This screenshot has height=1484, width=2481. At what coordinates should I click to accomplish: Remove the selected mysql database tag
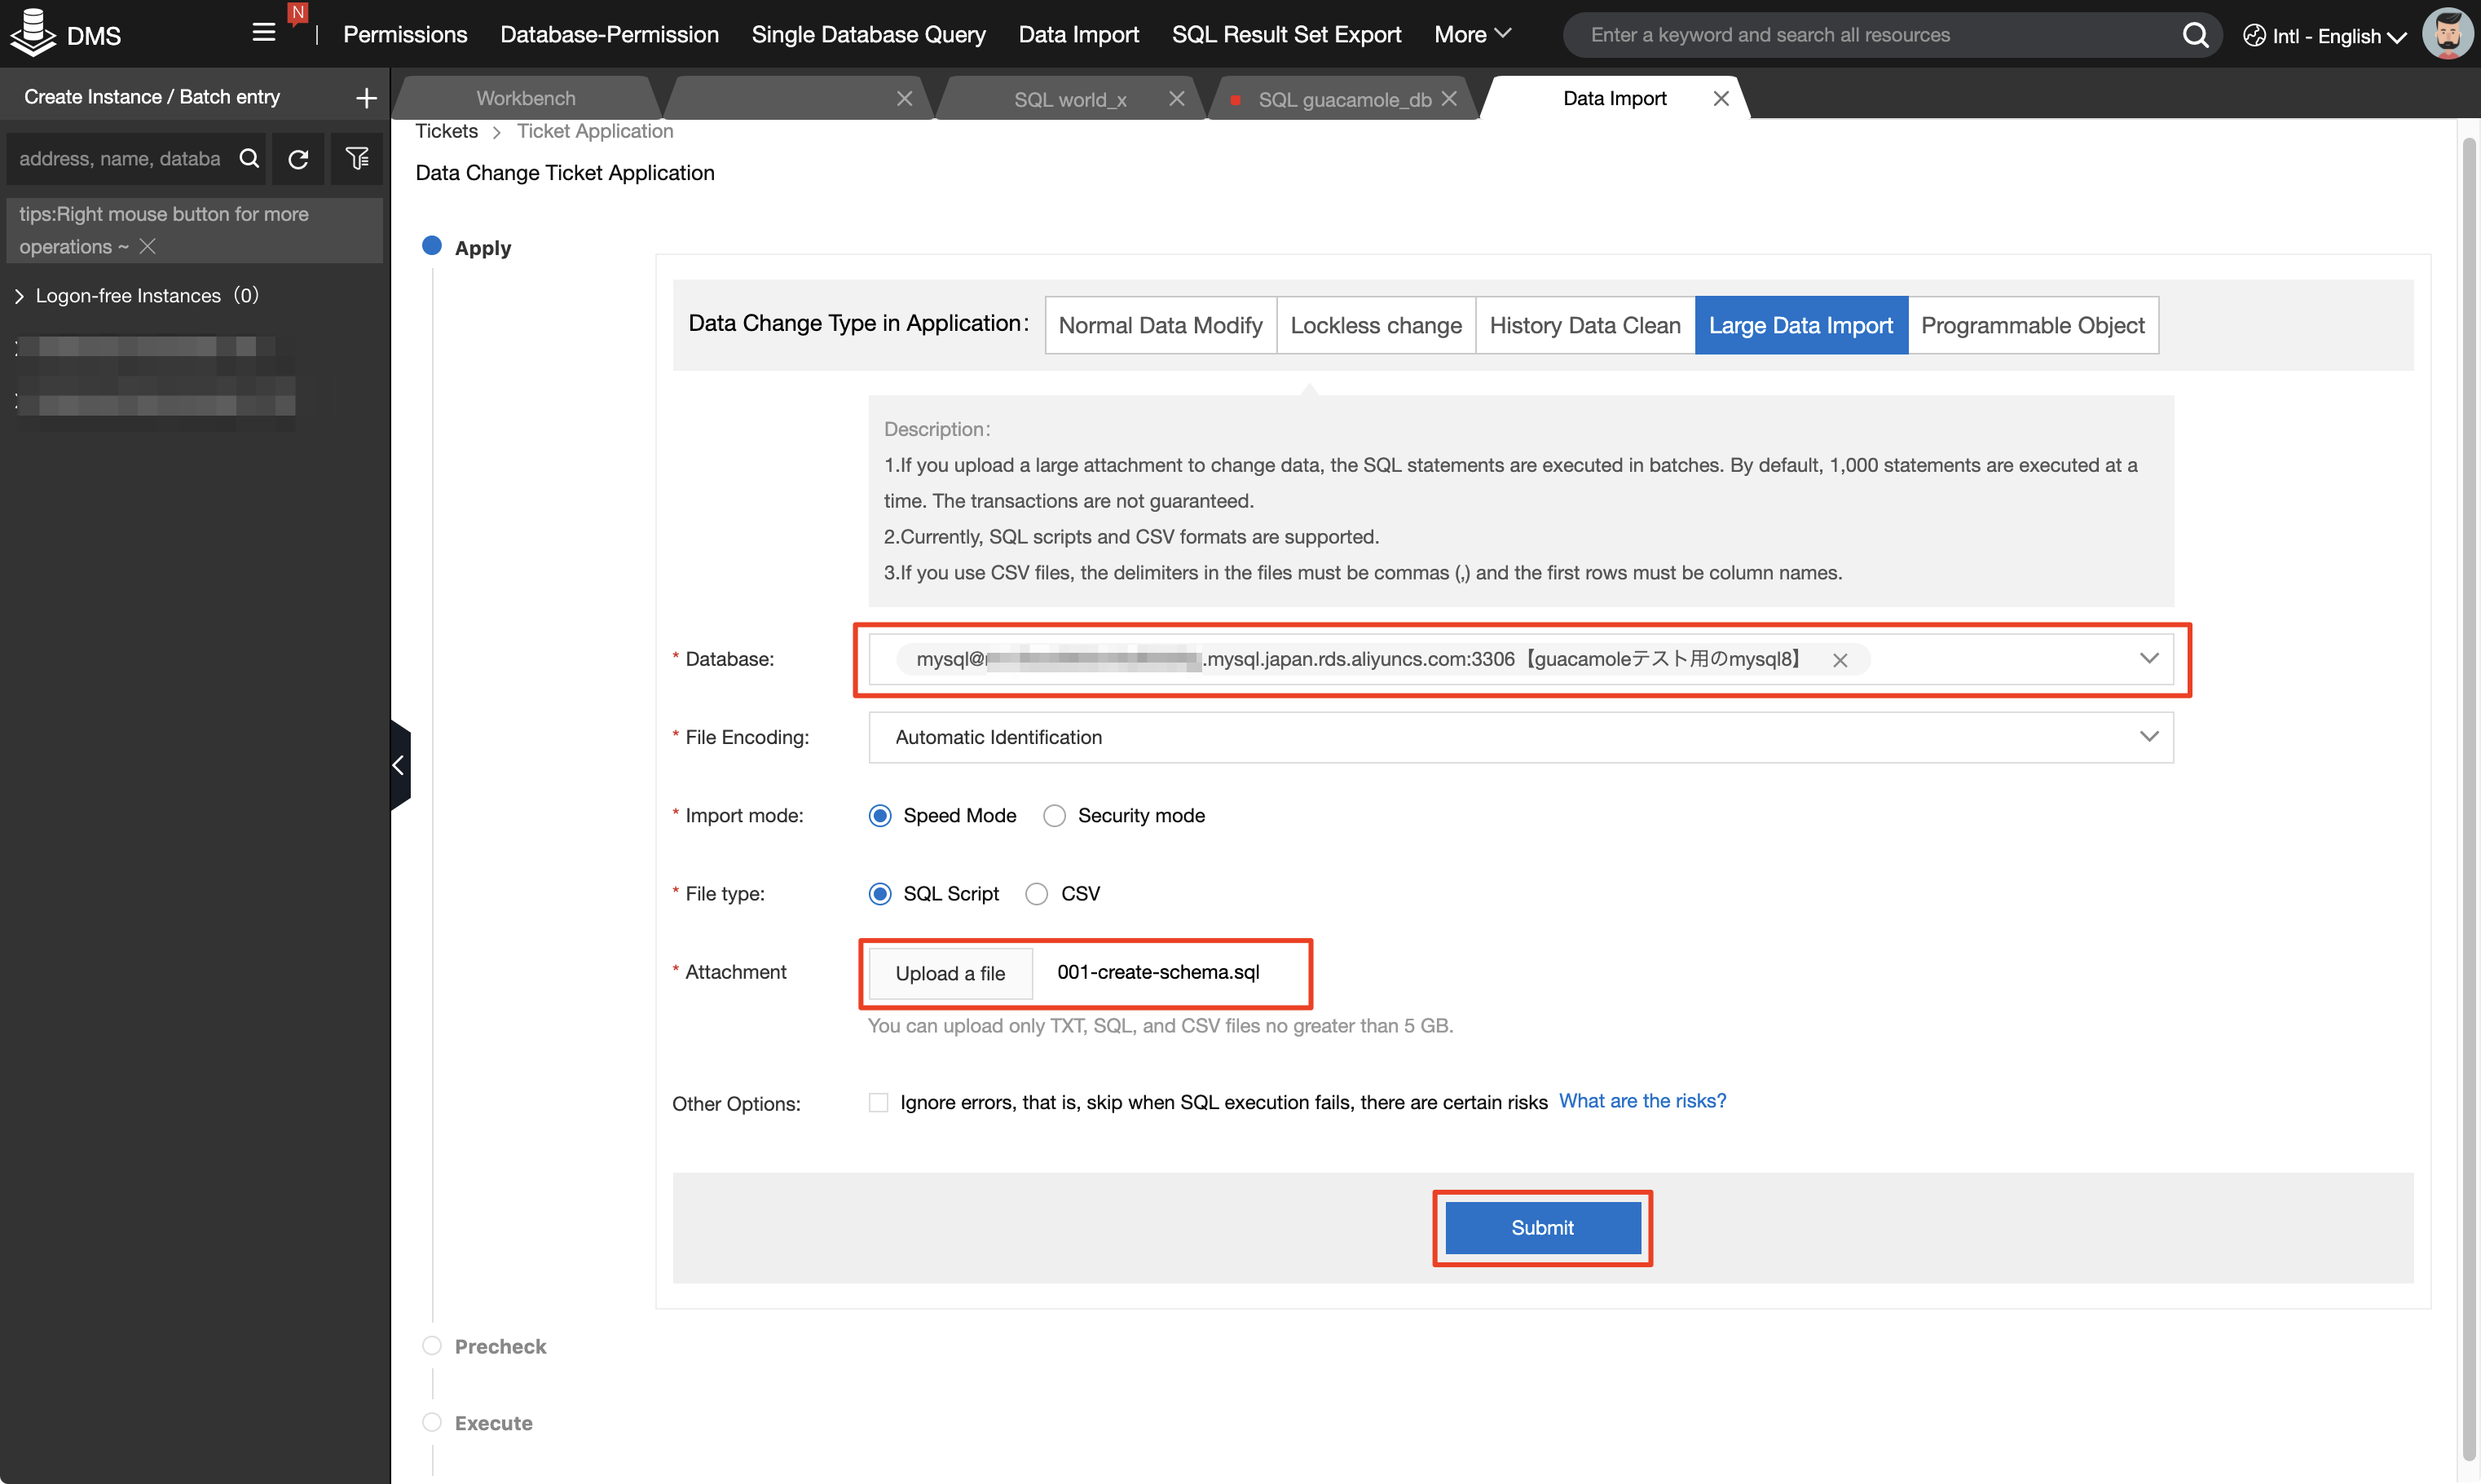click(1840, 660)
